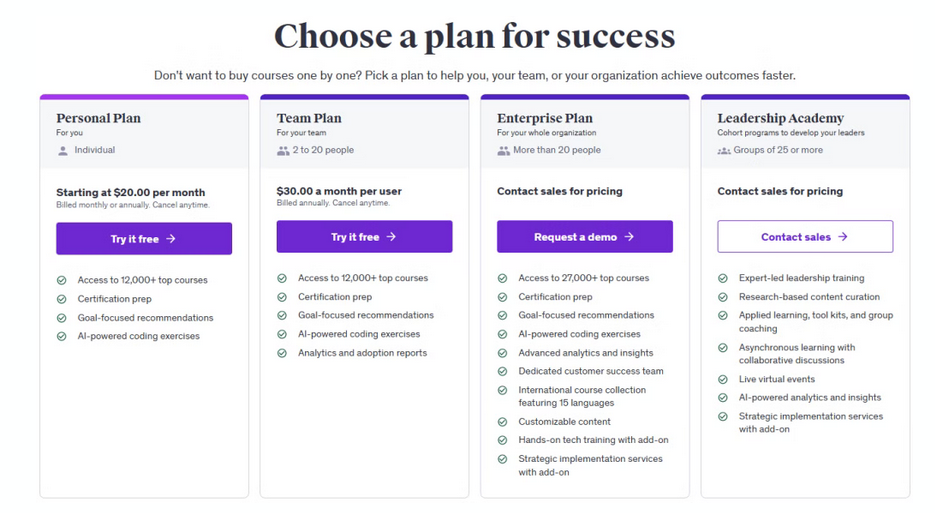Click the checkmark beside Live virtual events
Image resolution: width=935 pixels, height=513 pixels.
click(723, 380)
